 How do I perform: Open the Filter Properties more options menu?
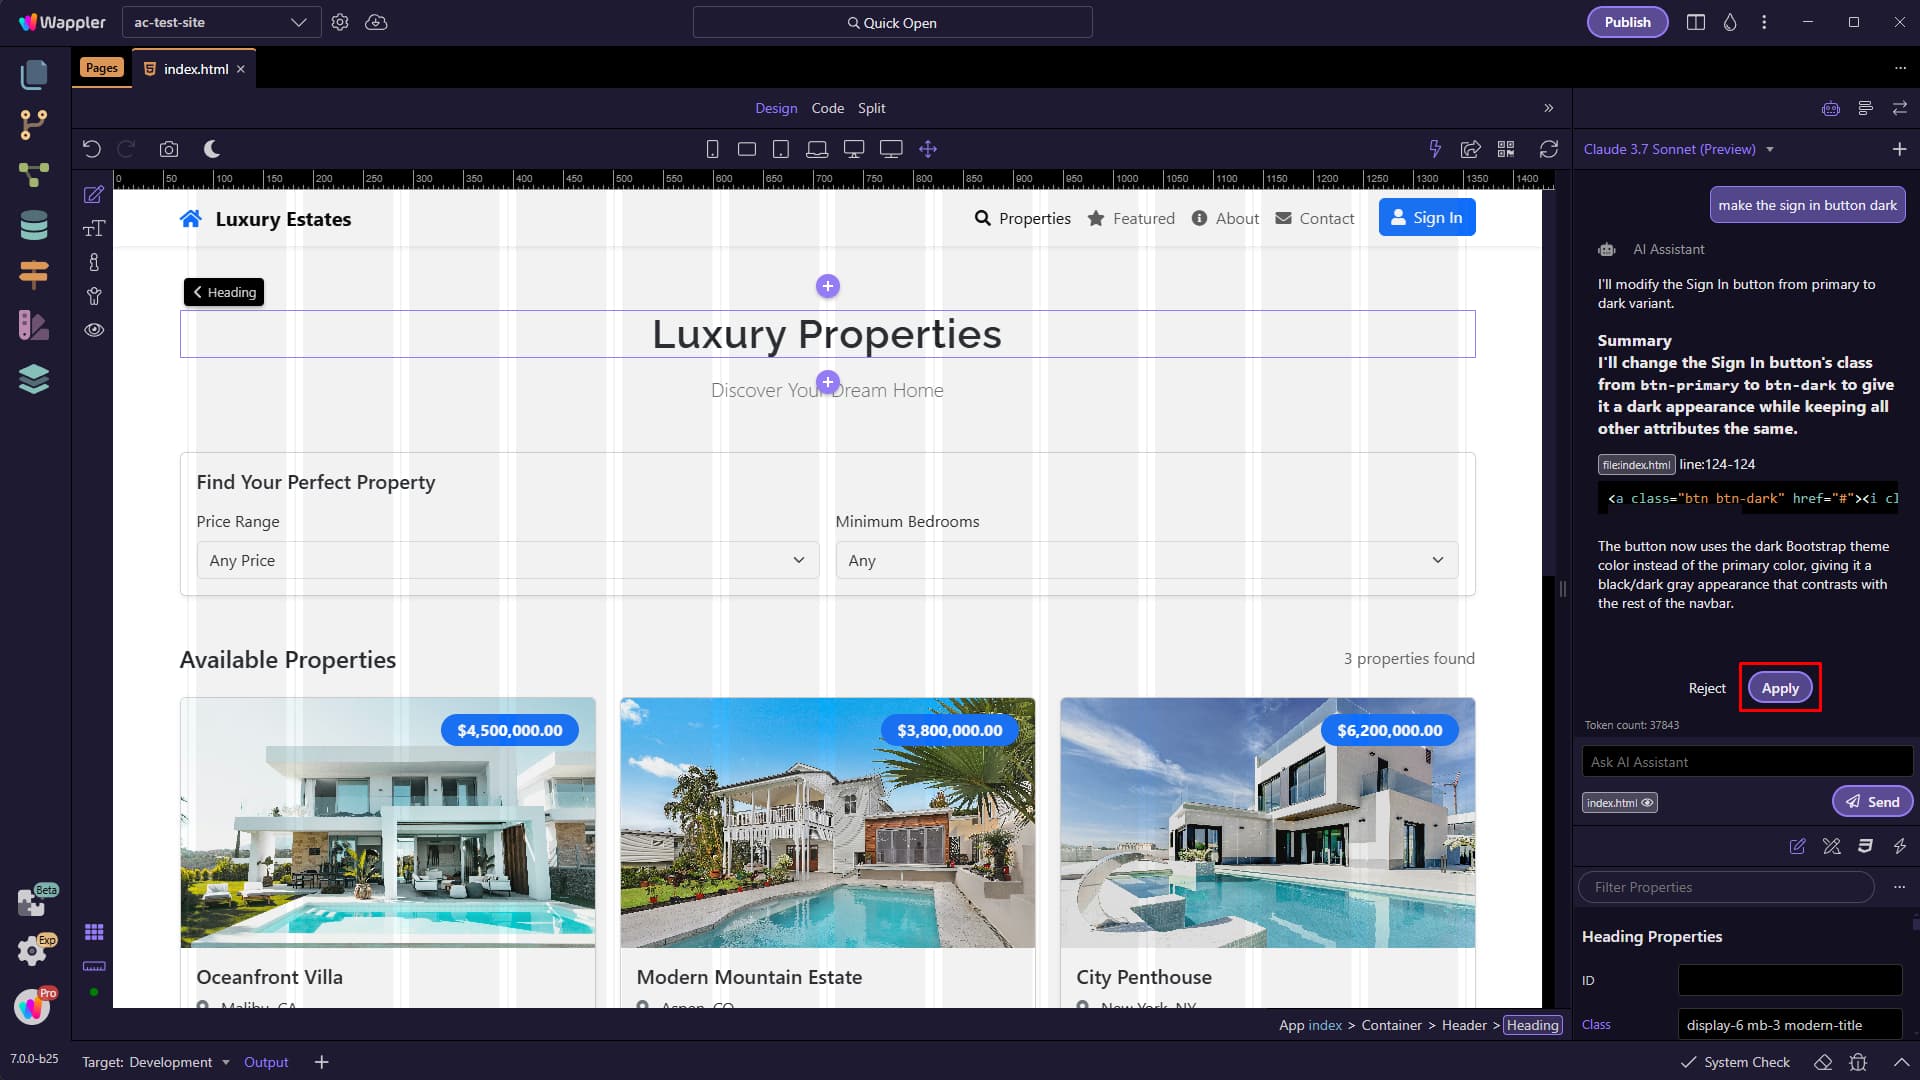click(1899, 887)
